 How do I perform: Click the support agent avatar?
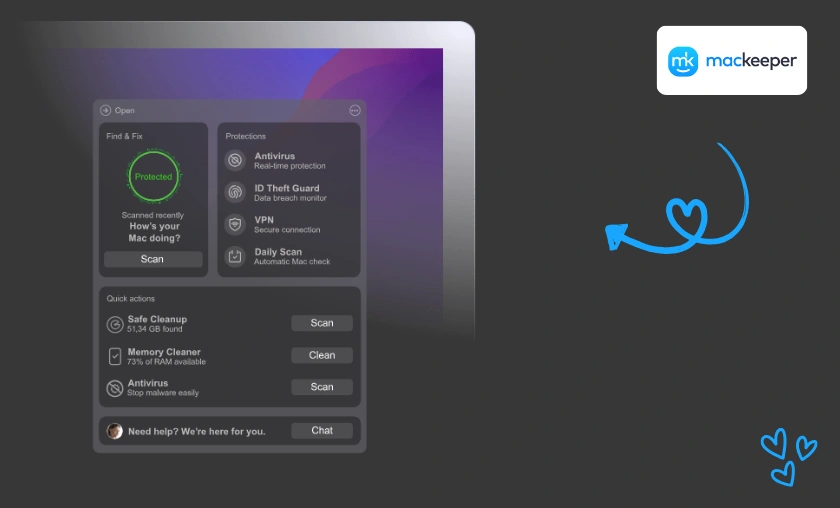(x=115, y=431)
